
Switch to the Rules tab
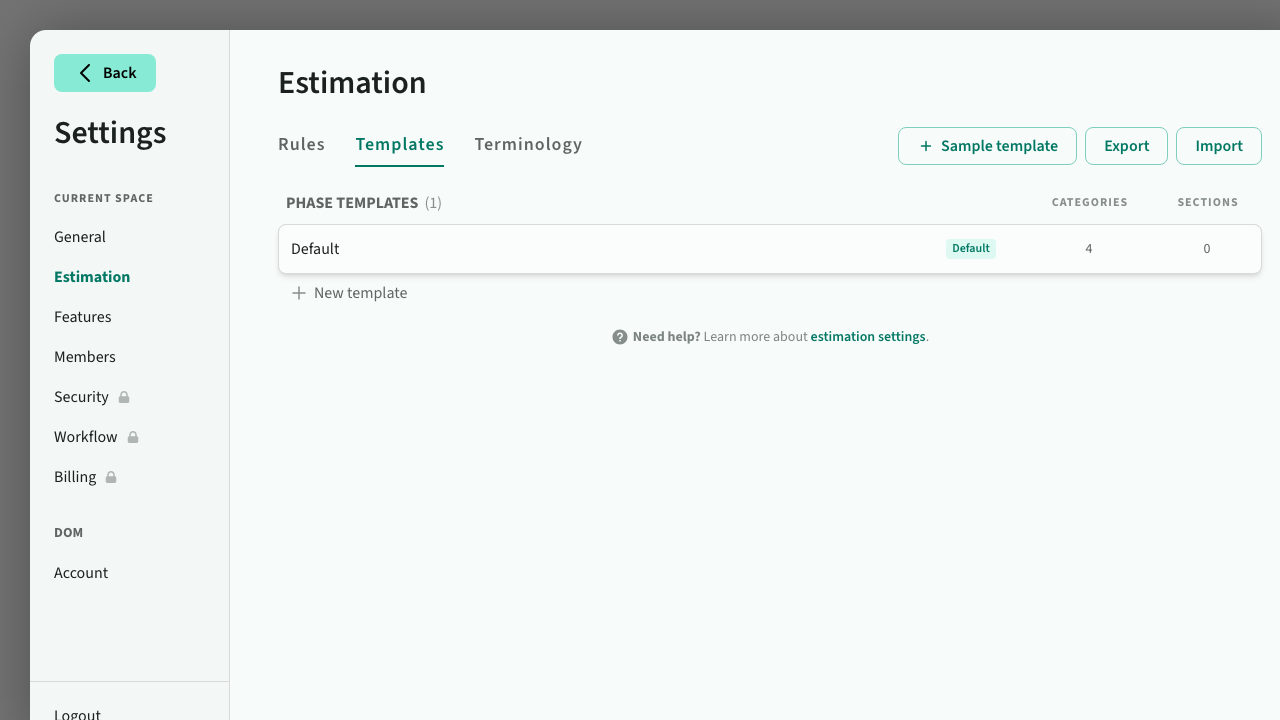click(301, 144)
